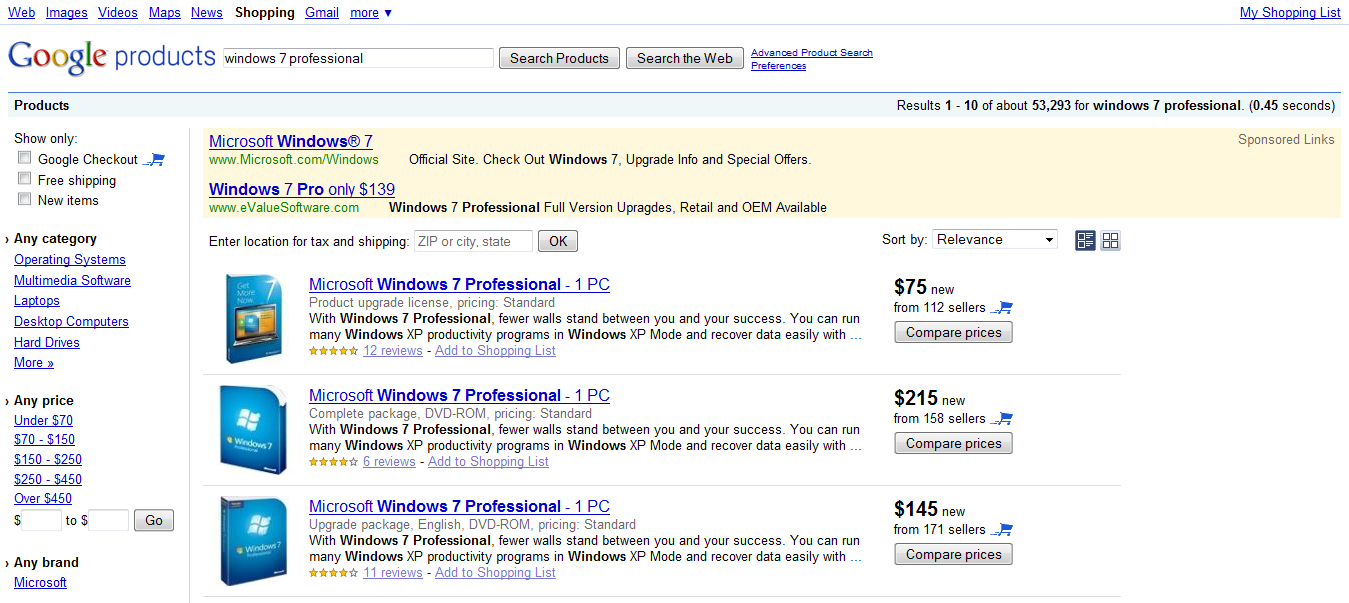Compare prices for the $145 product
1349x603 pixels.
[x=953, y=554]
